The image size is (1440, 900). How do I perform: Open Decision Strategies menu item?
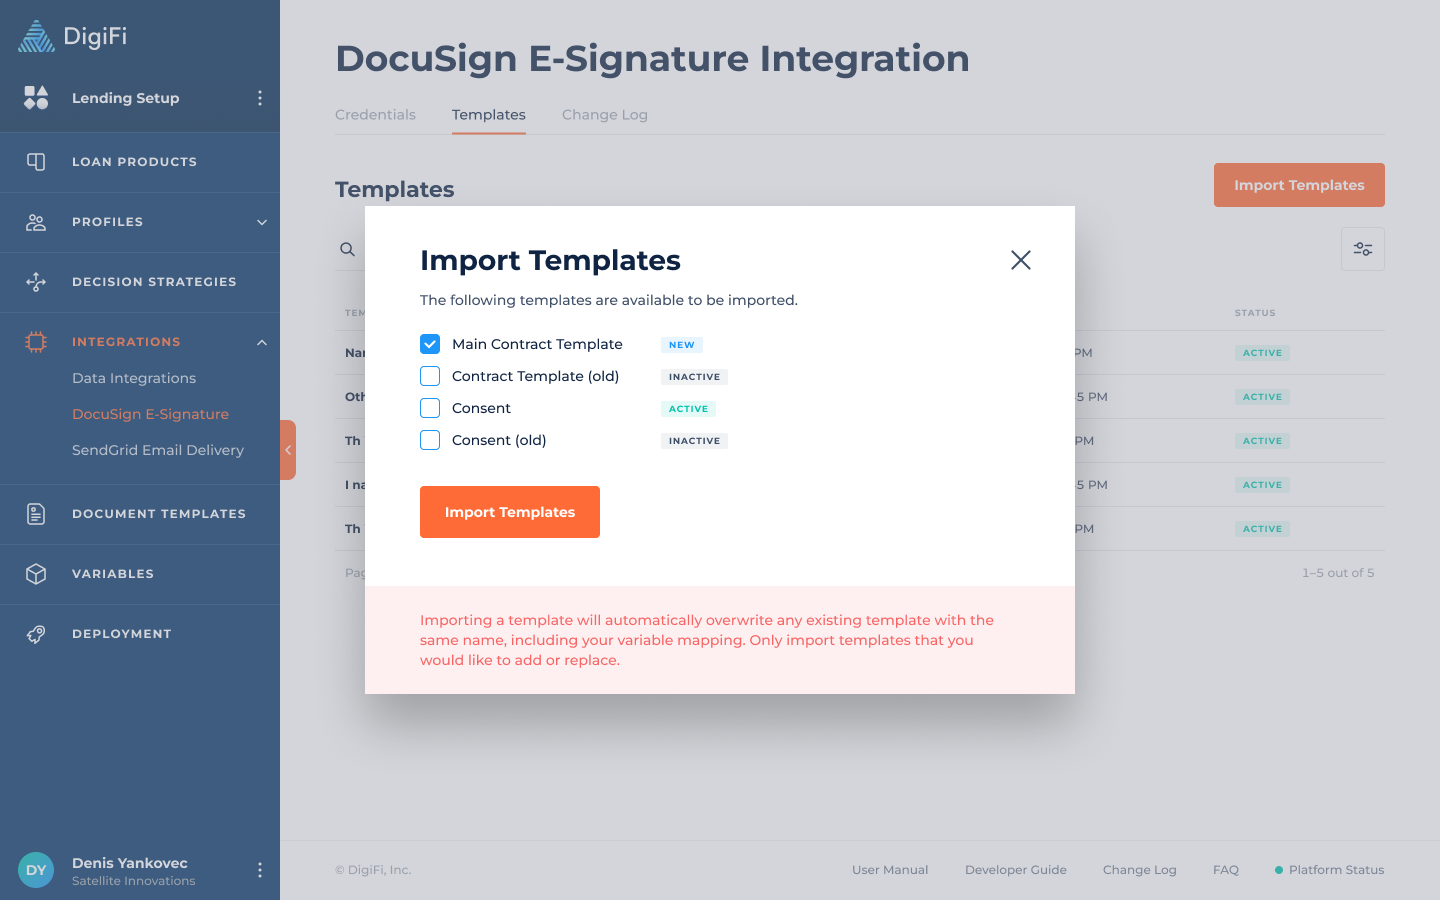pyautogui.click(x=140, y=282)
